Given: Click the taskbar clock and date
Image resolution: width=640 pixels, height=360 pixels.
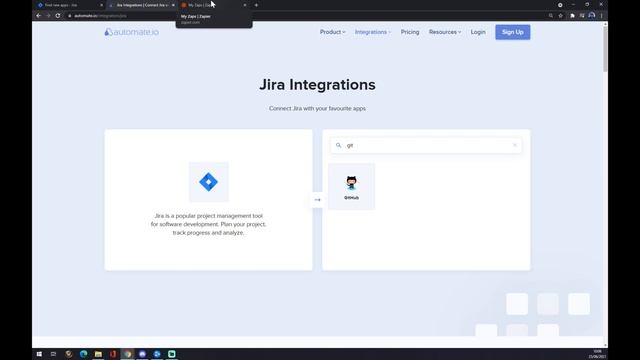Looking at the screenshot, I should click(597, 354).
